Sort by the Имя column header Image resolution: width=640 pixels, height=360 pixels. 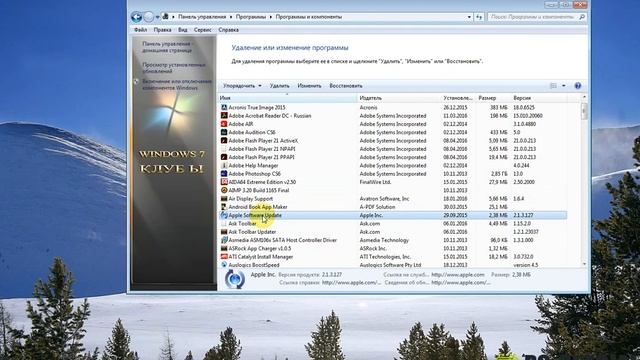[287, 98]
